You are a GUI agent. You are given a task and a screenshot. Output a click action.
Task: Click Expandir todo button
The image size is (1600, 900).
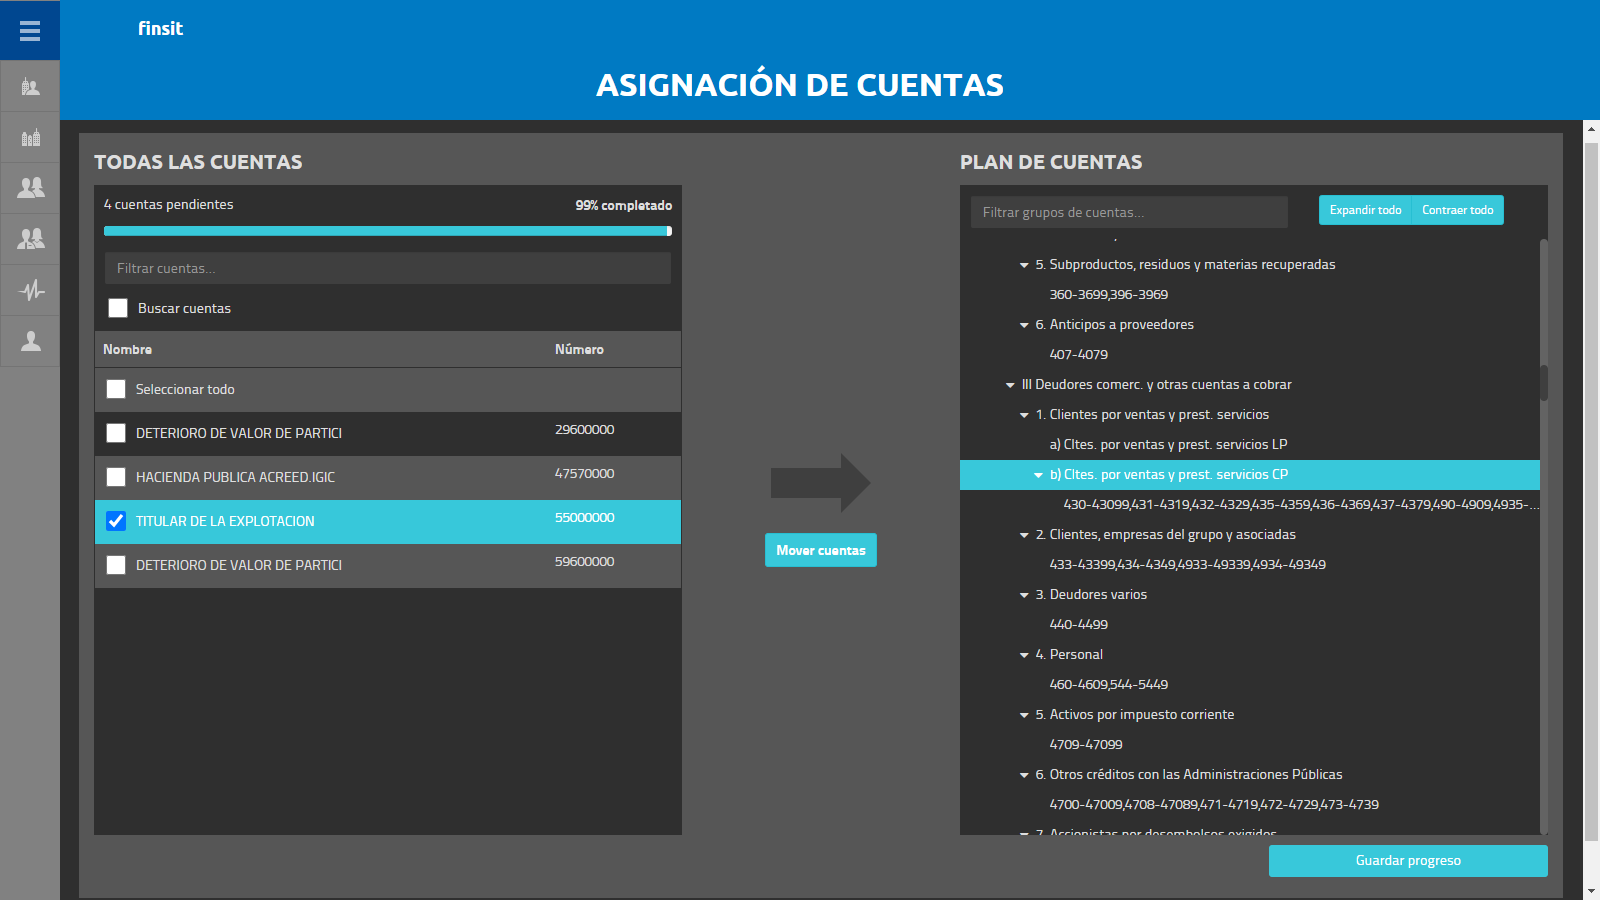tap(1365, 210)
